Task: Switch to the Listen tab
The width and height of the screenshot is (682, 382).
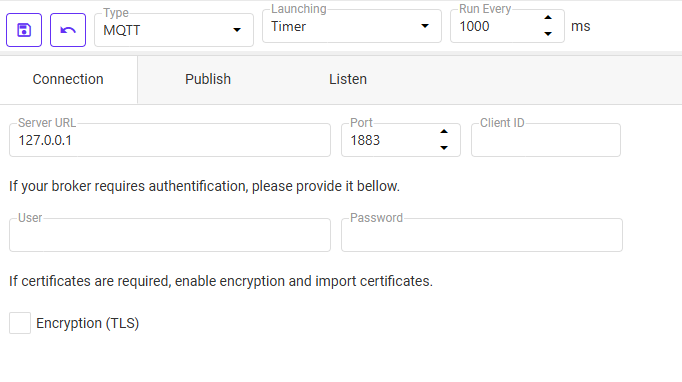Action: coord(348,79)
